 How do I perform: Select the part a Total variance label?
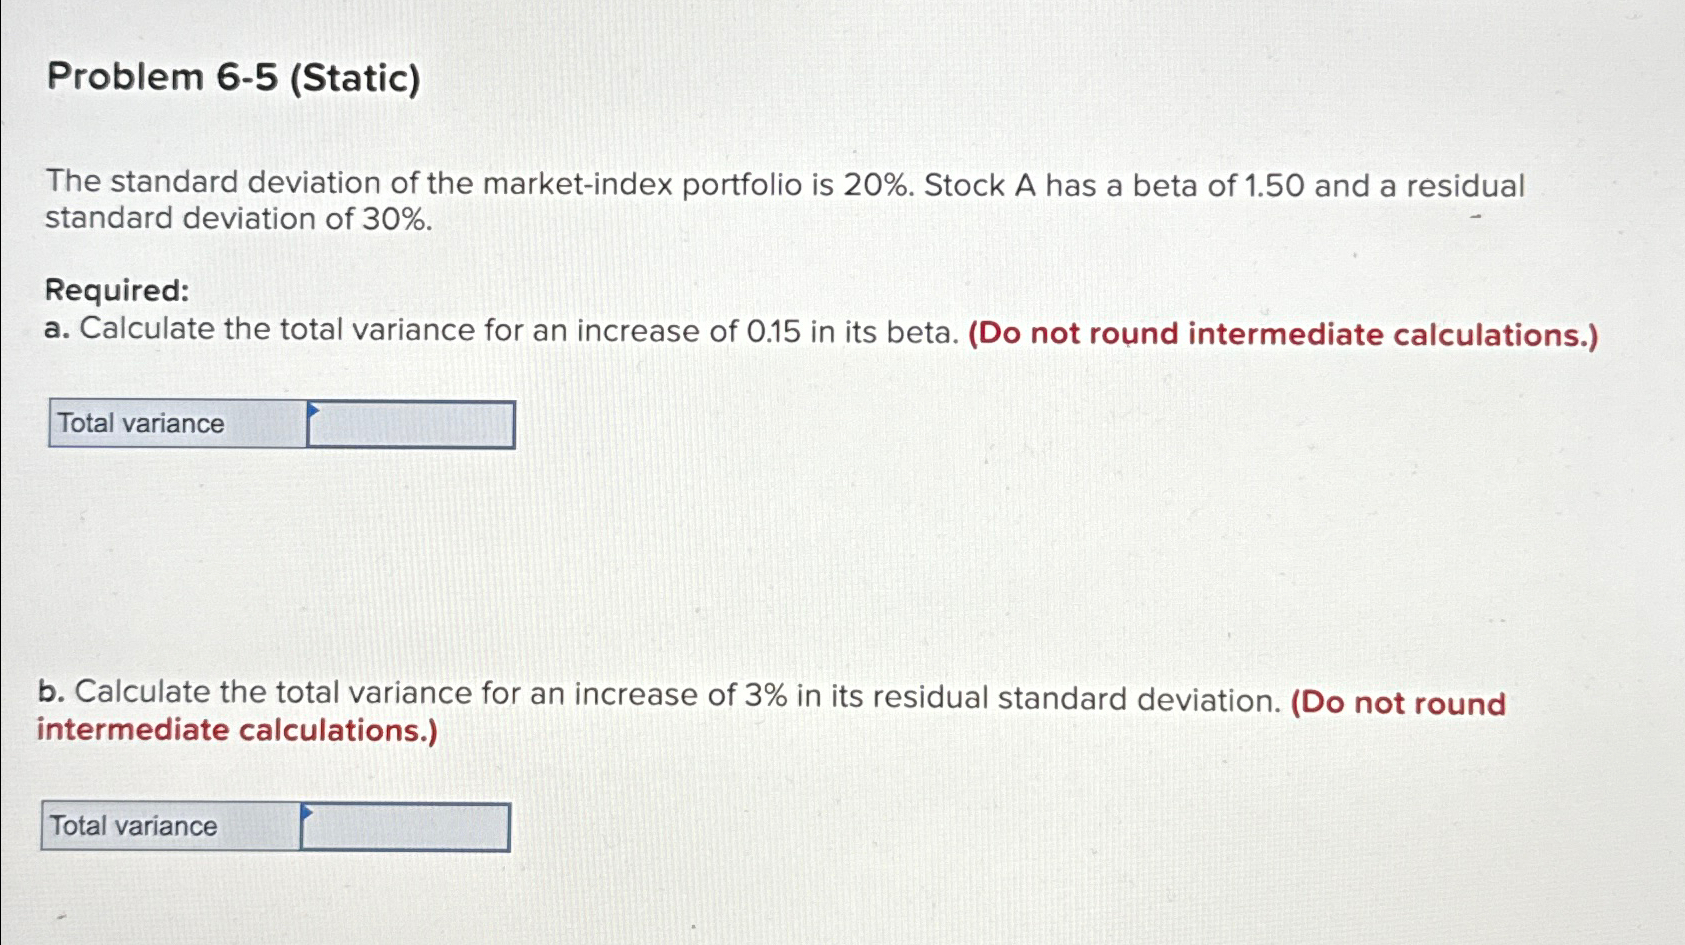click(140, 424)
